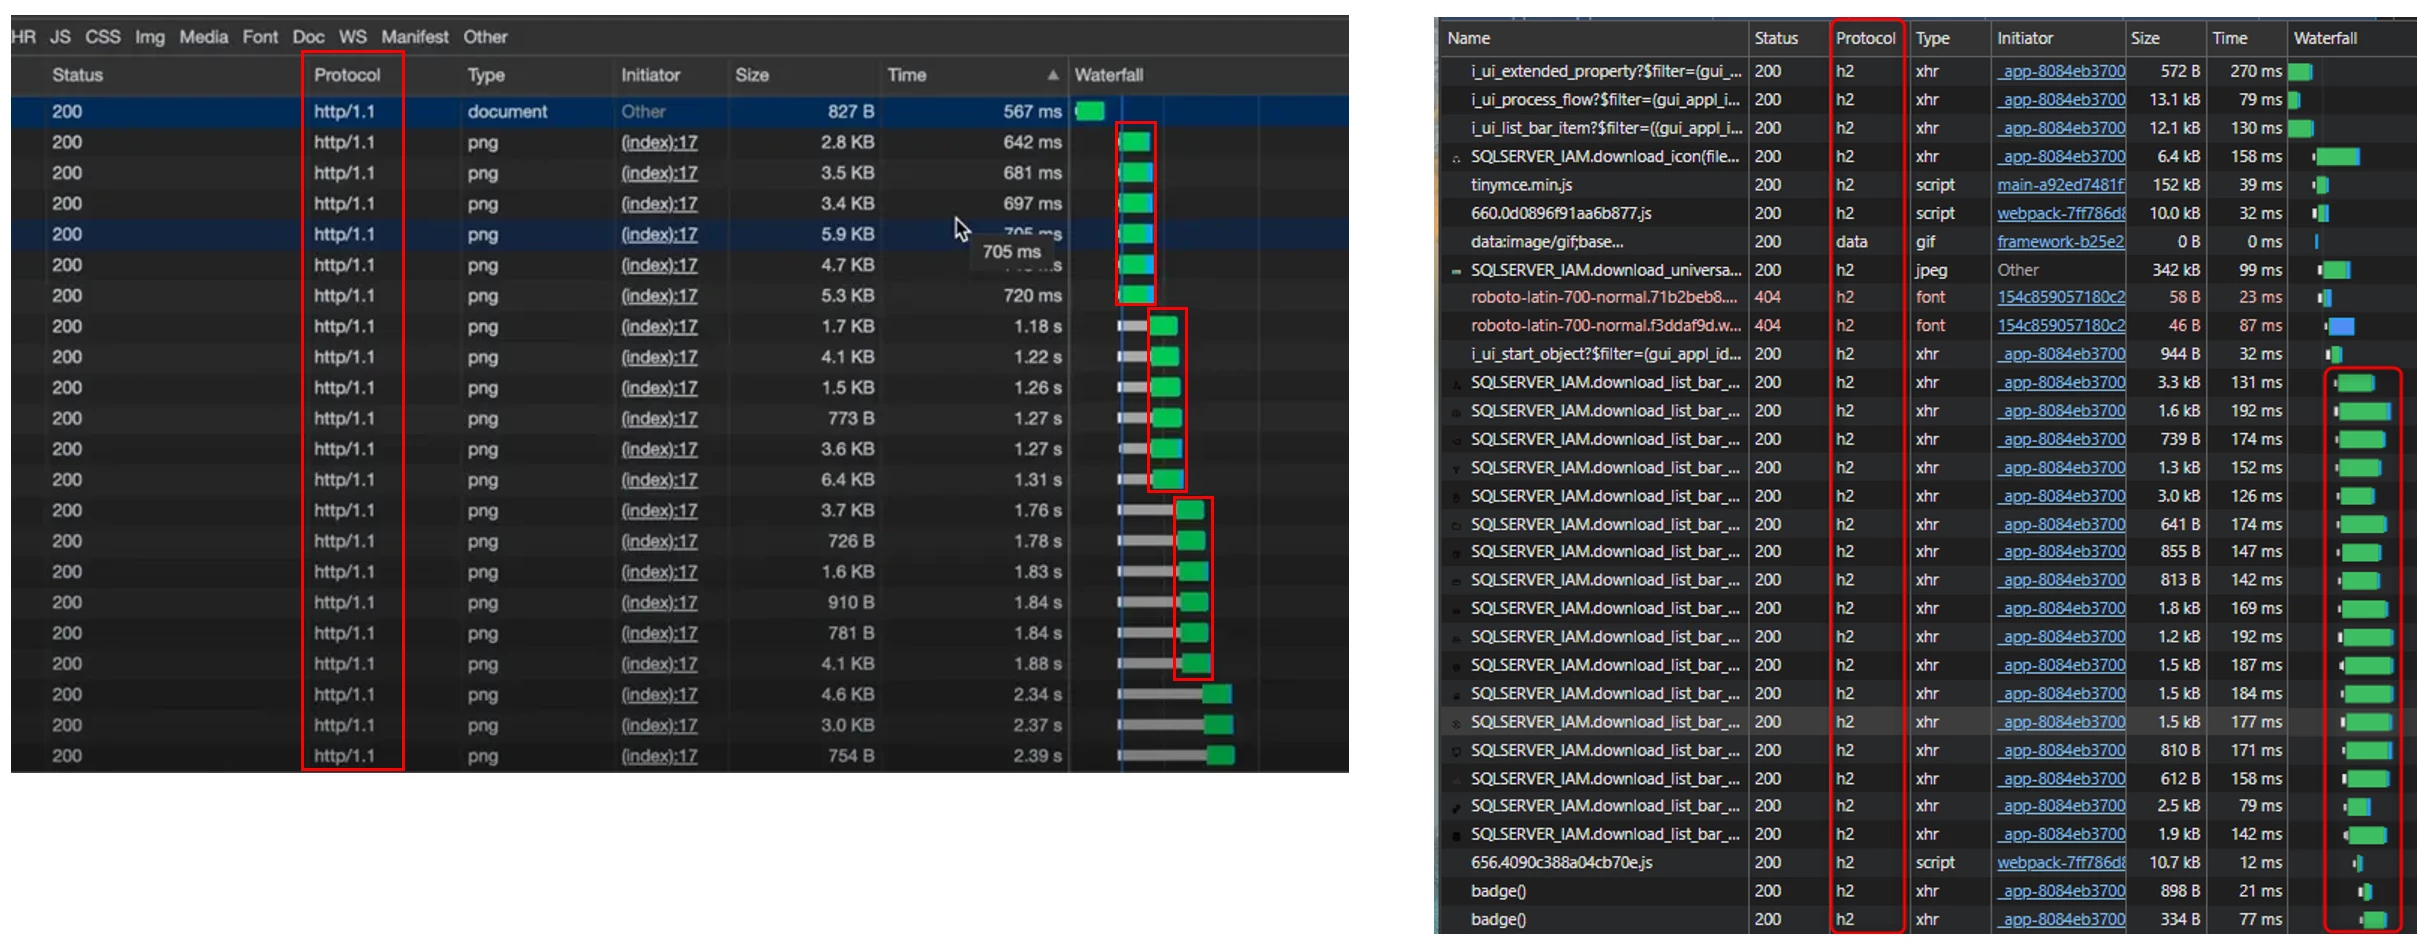Switch to the Font filter
This screenshot has width=2427, height=942.
tap(260, 37)
